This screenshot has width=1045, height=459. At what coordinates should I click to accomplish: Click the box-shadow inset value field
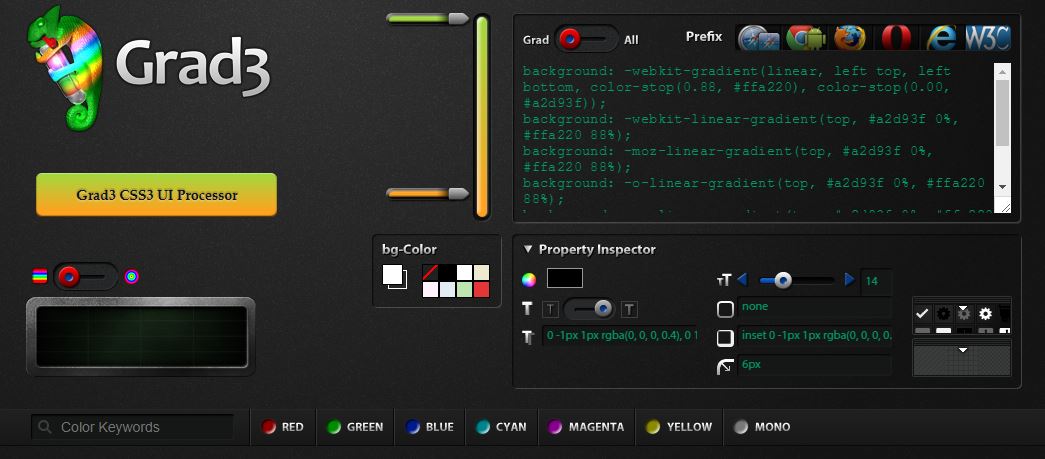[x=814, y=336]
